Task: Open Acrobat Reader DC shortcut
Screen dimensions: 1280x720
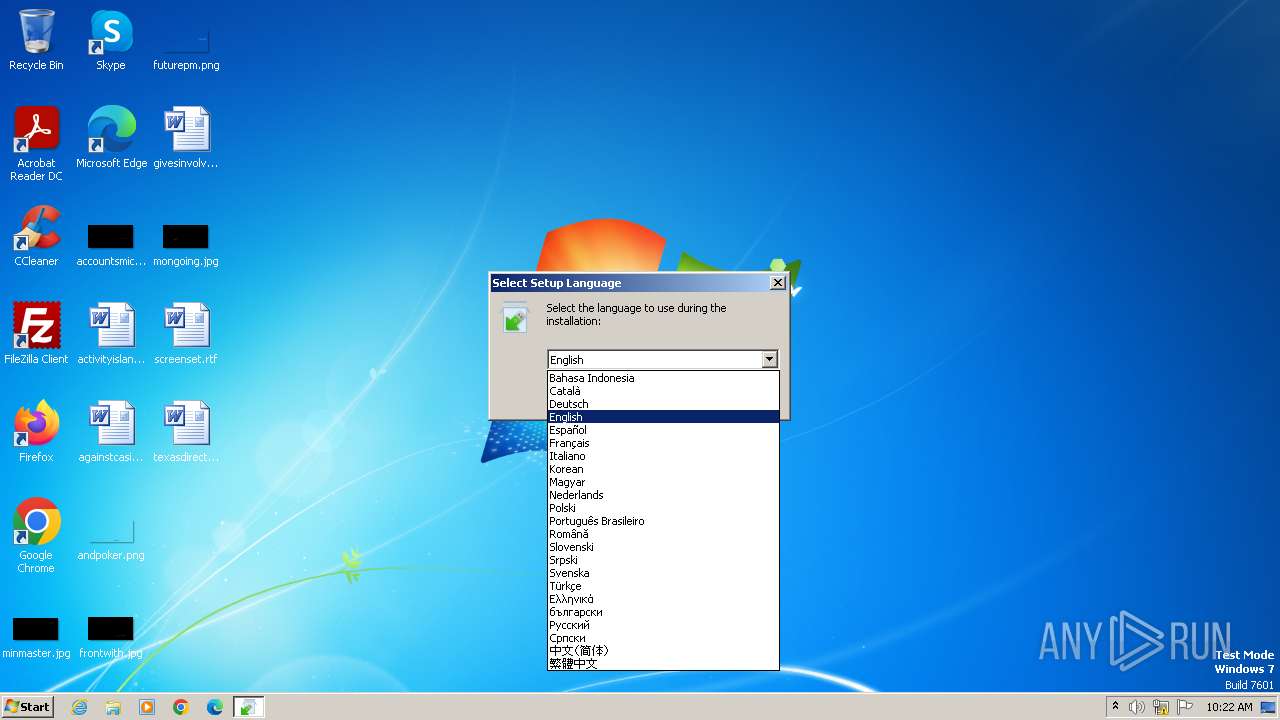Action: (36, 143)
